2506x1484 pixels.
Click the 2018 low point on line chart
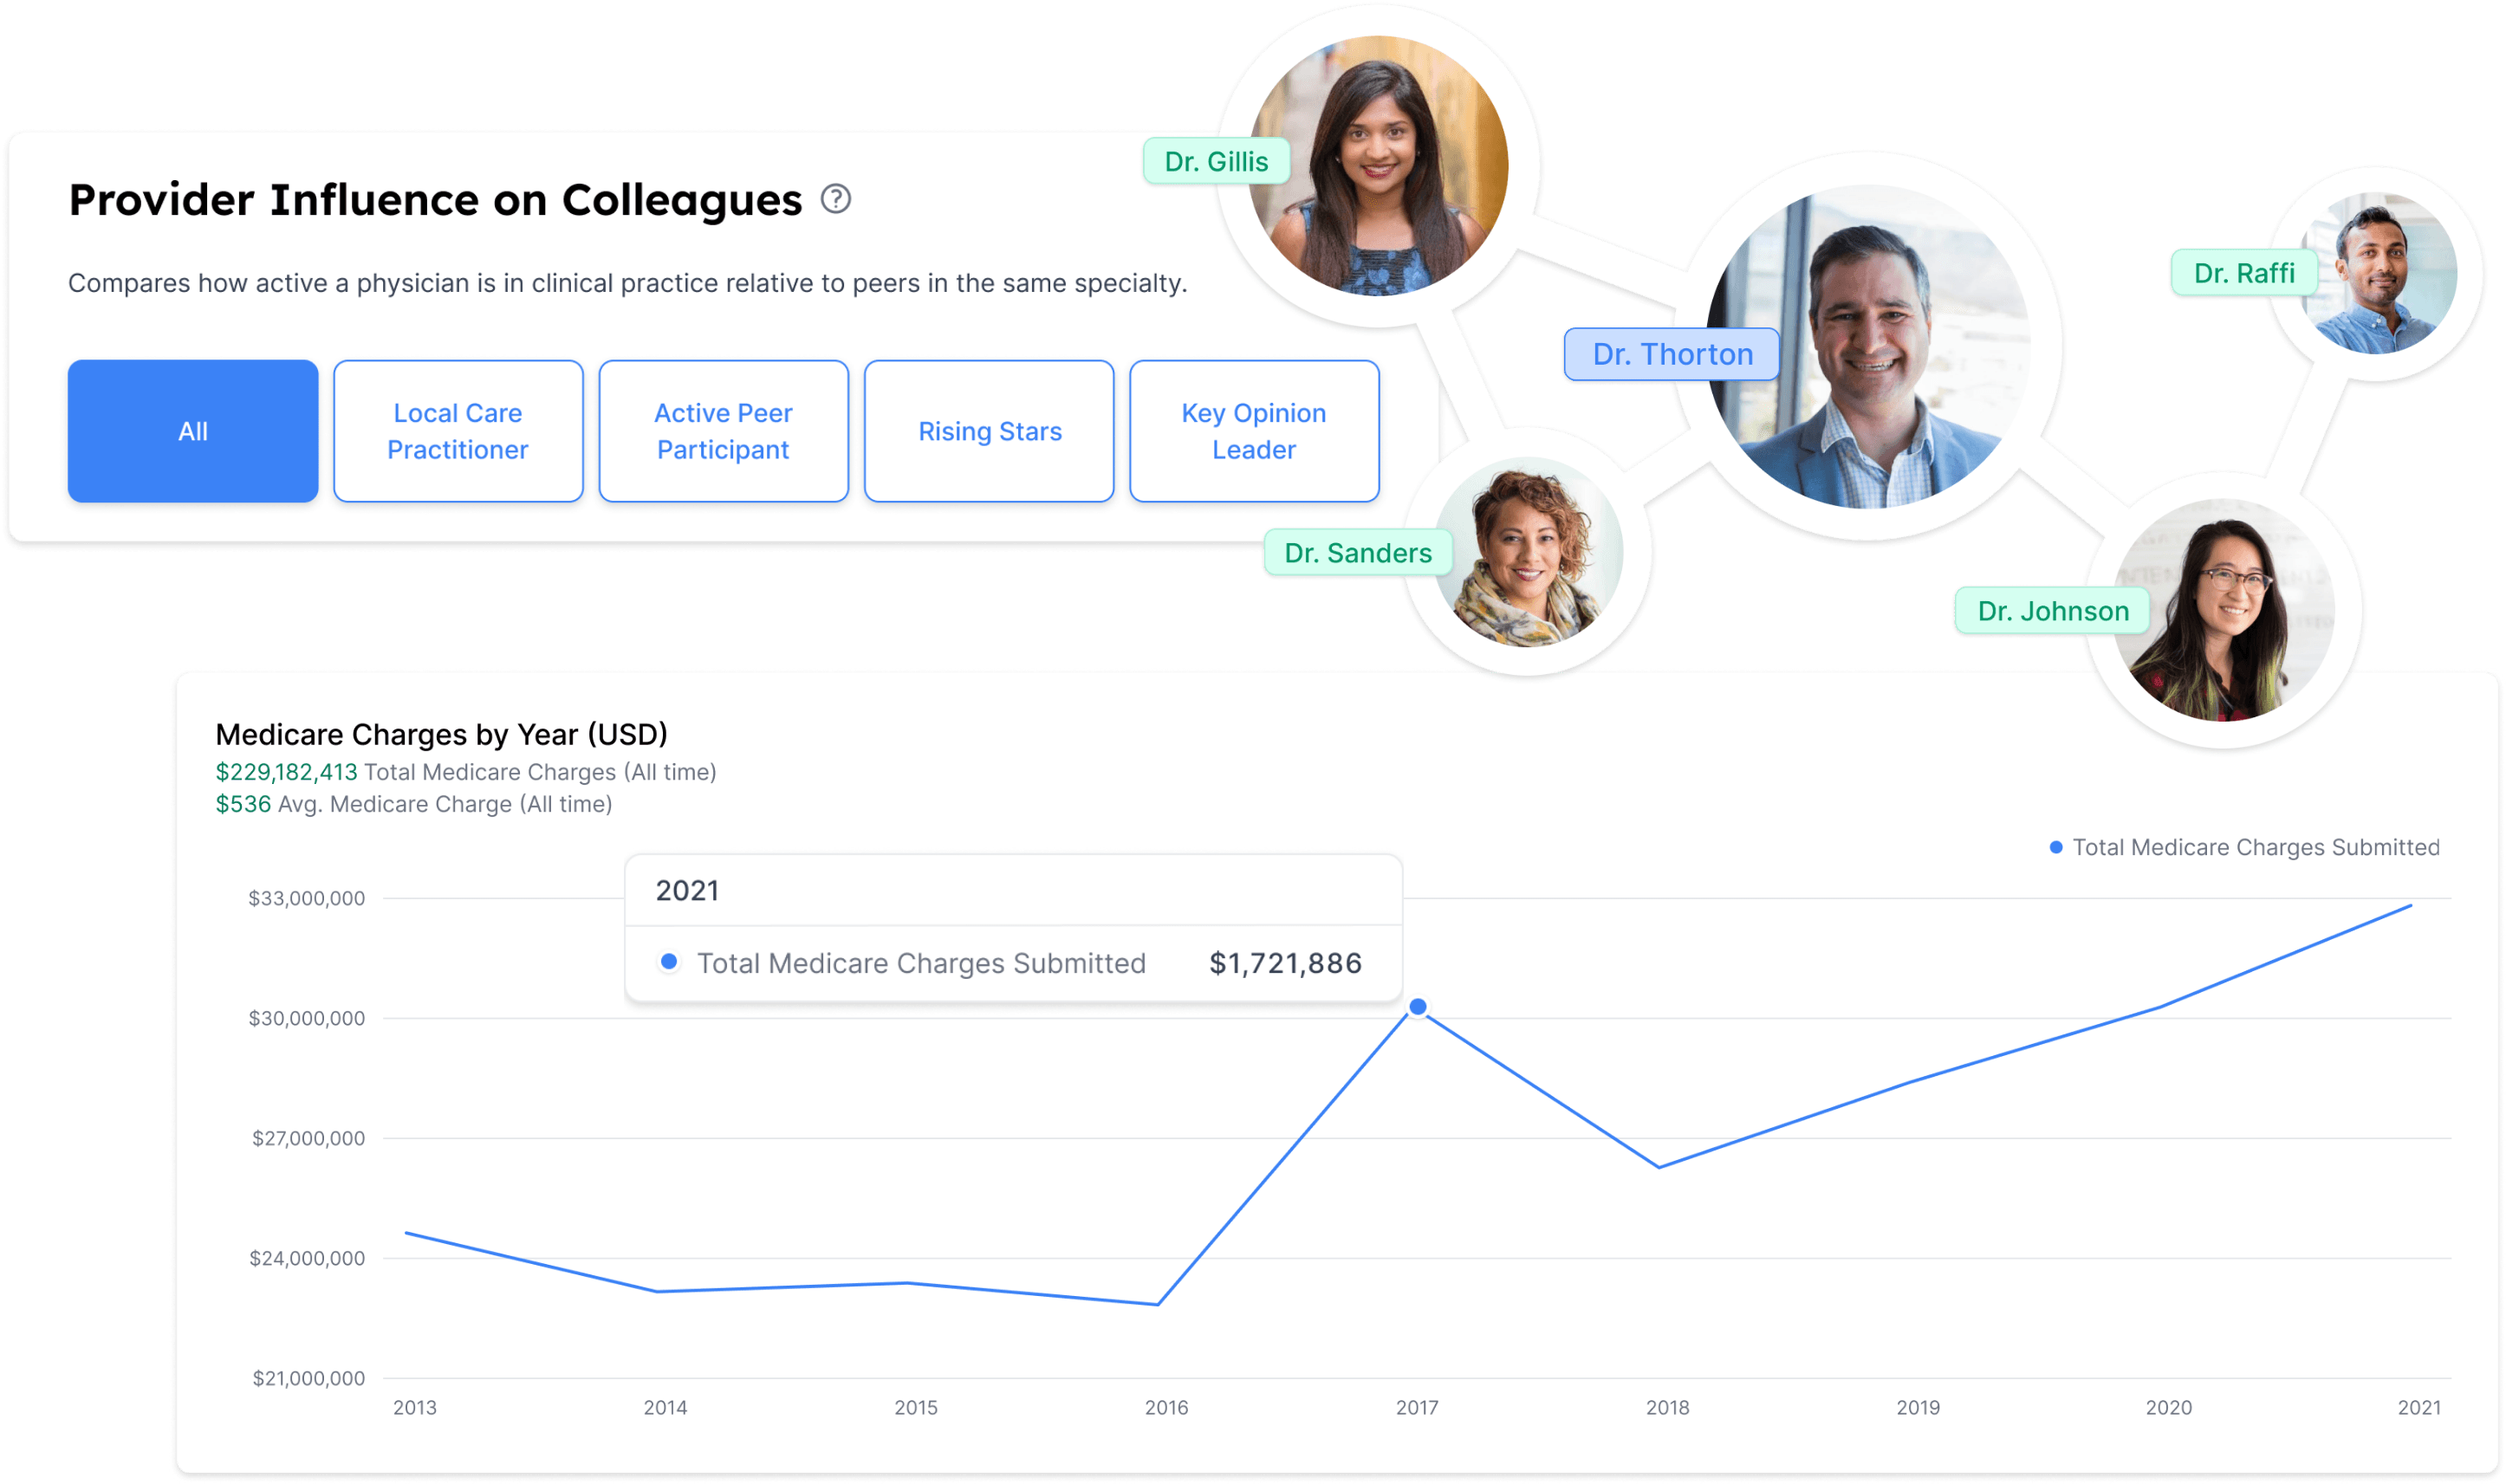tap(1659, 1167)
